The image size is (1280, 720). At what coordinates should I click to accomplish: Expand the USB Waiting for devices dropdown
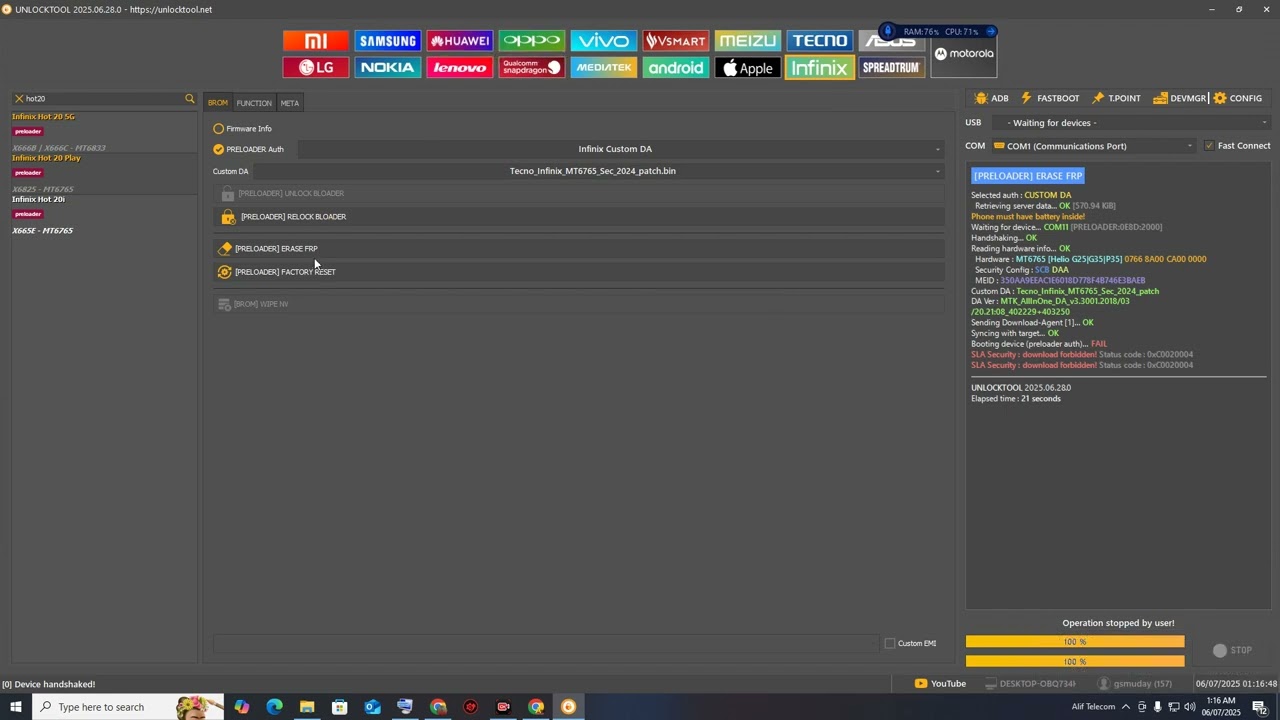[1132, 123]
